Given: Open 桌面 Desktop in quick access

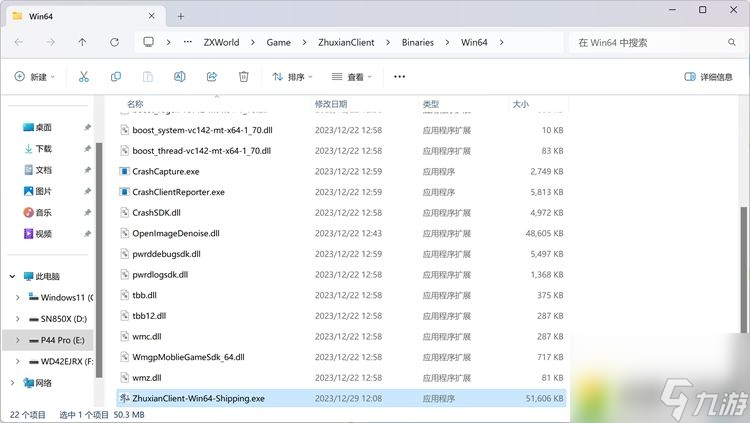Looking at the screenshot, I should tap(37, 127).
